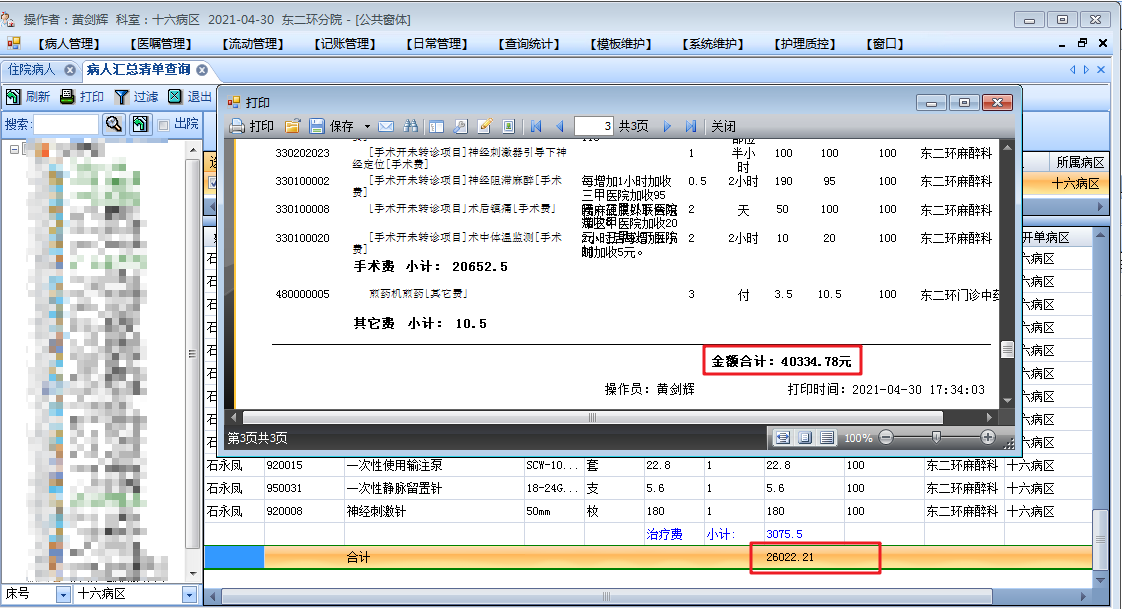Open the 记账管理 menu
This screenshot has height=609, width=1122.
point(345,44)
